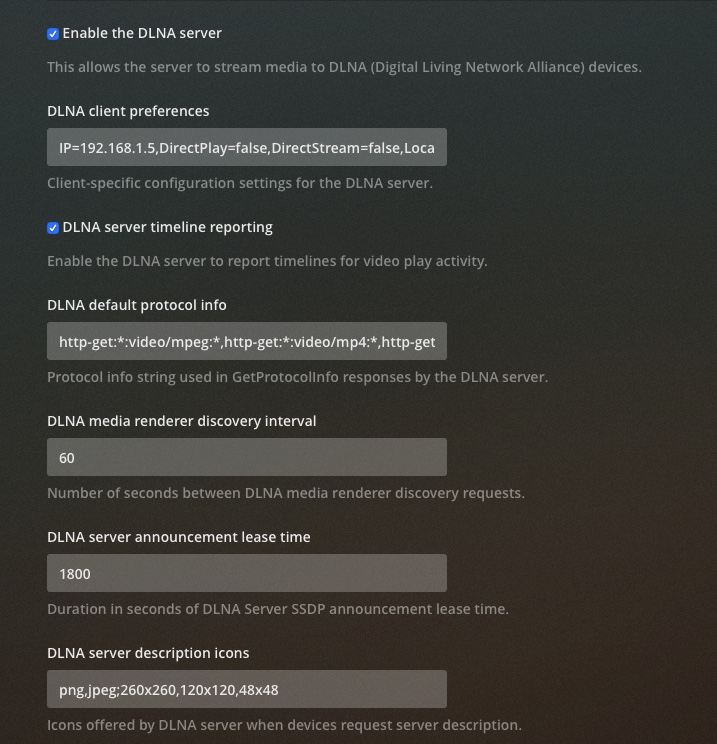Click the "DLNA server description icons" label
717x744 pixels.
point(148,653)
